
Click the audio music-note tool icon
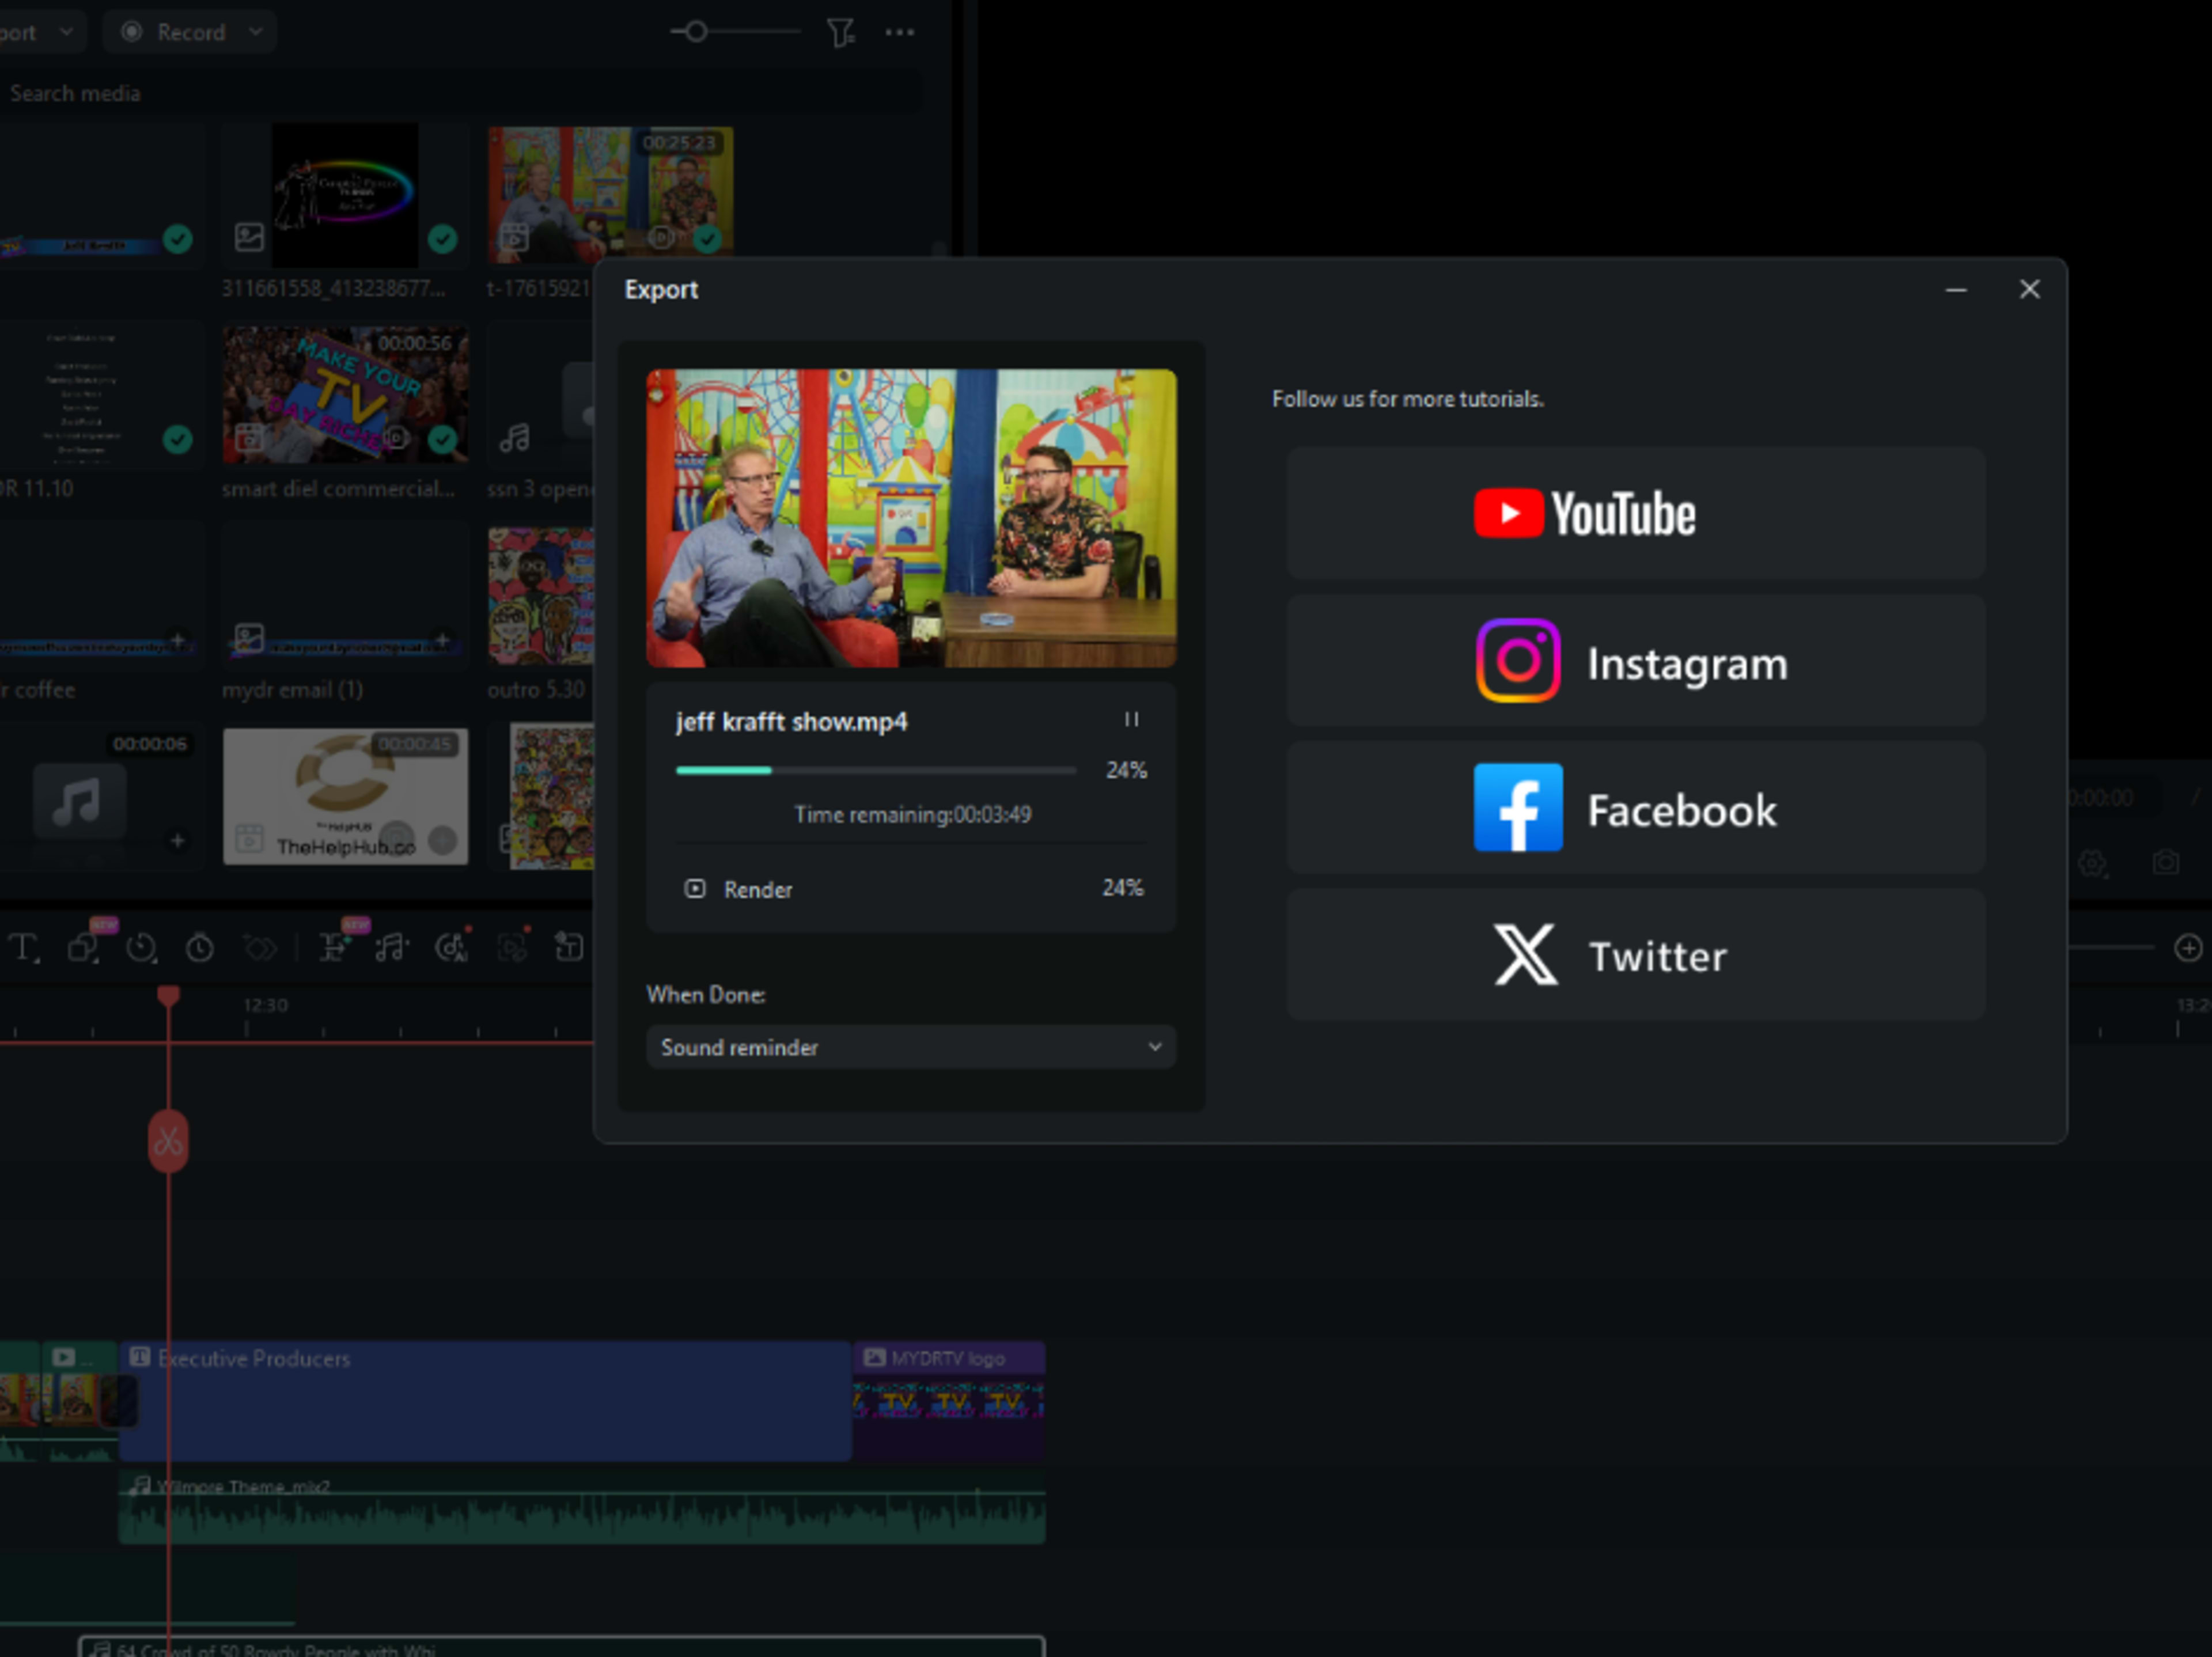click(x=391, y=947)
